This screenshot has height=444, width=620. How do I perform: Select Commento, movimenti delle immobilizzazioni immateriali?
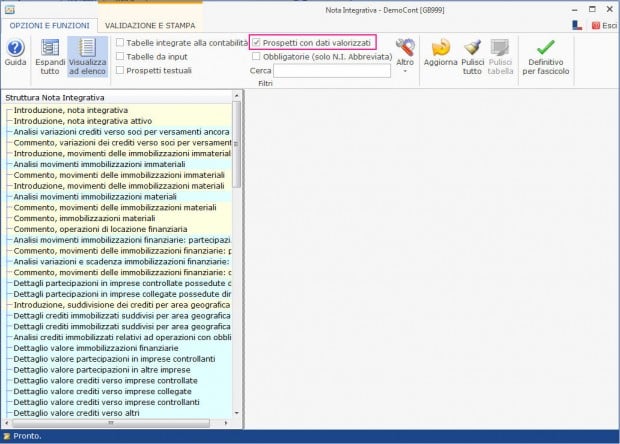(119, 175)
